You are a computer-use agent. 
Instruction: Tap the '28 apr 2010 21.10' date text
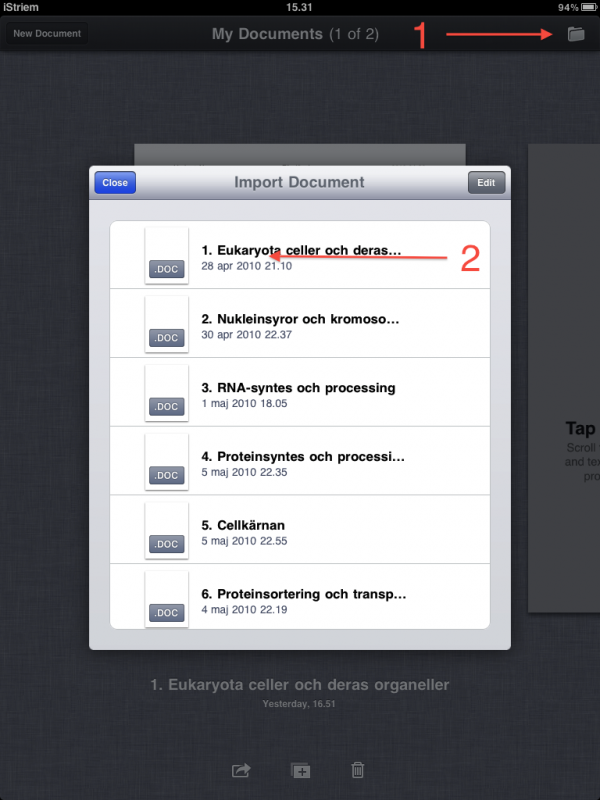point(246,266)
